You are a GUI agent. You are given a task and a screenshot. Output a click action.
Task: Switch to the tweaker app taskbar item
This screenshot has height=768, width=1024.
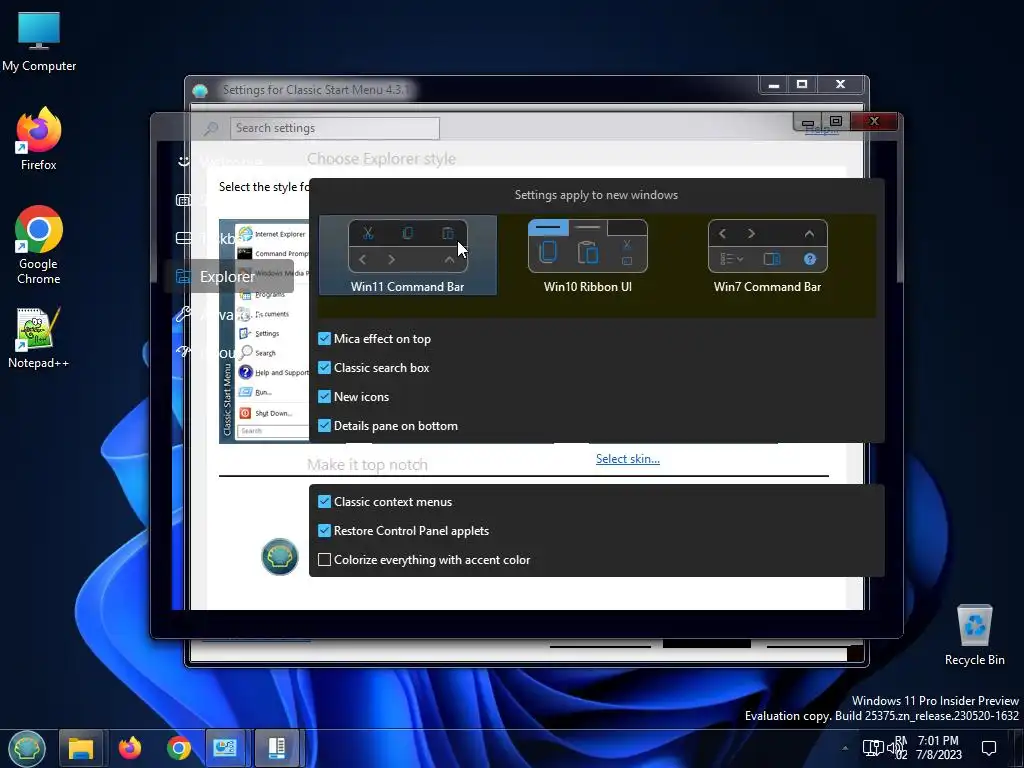coord(276,748)
